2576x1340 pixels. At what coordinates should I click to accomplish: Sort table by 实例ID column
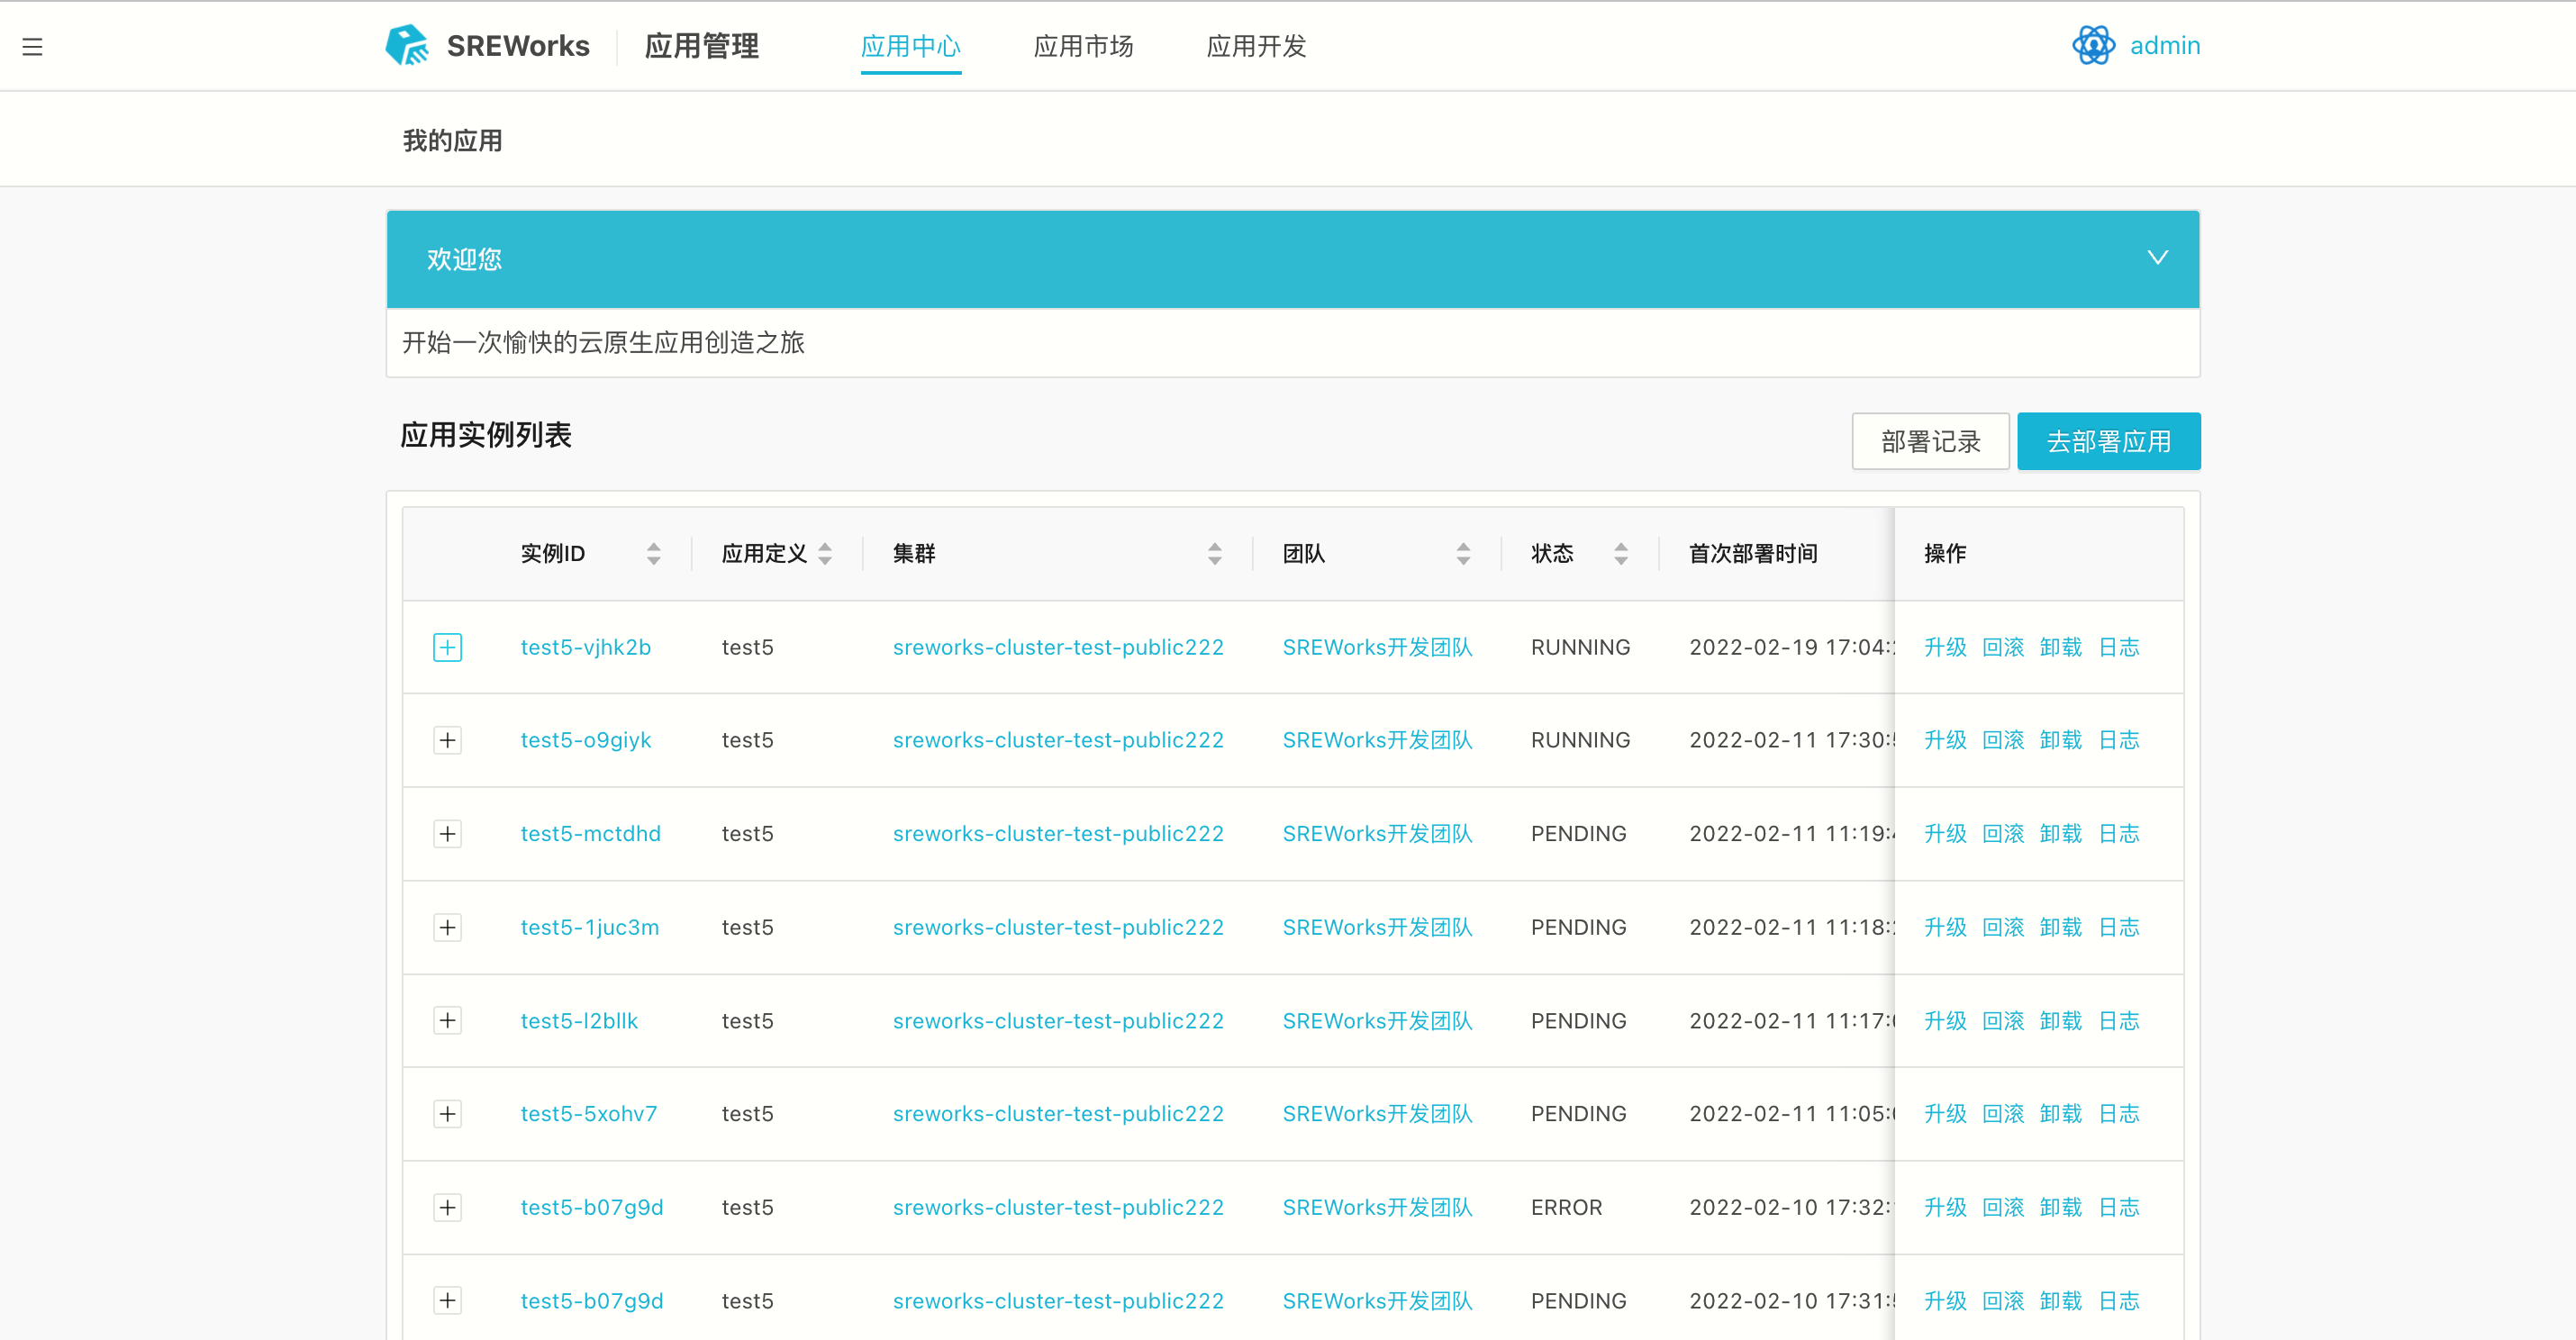[653, 553]
